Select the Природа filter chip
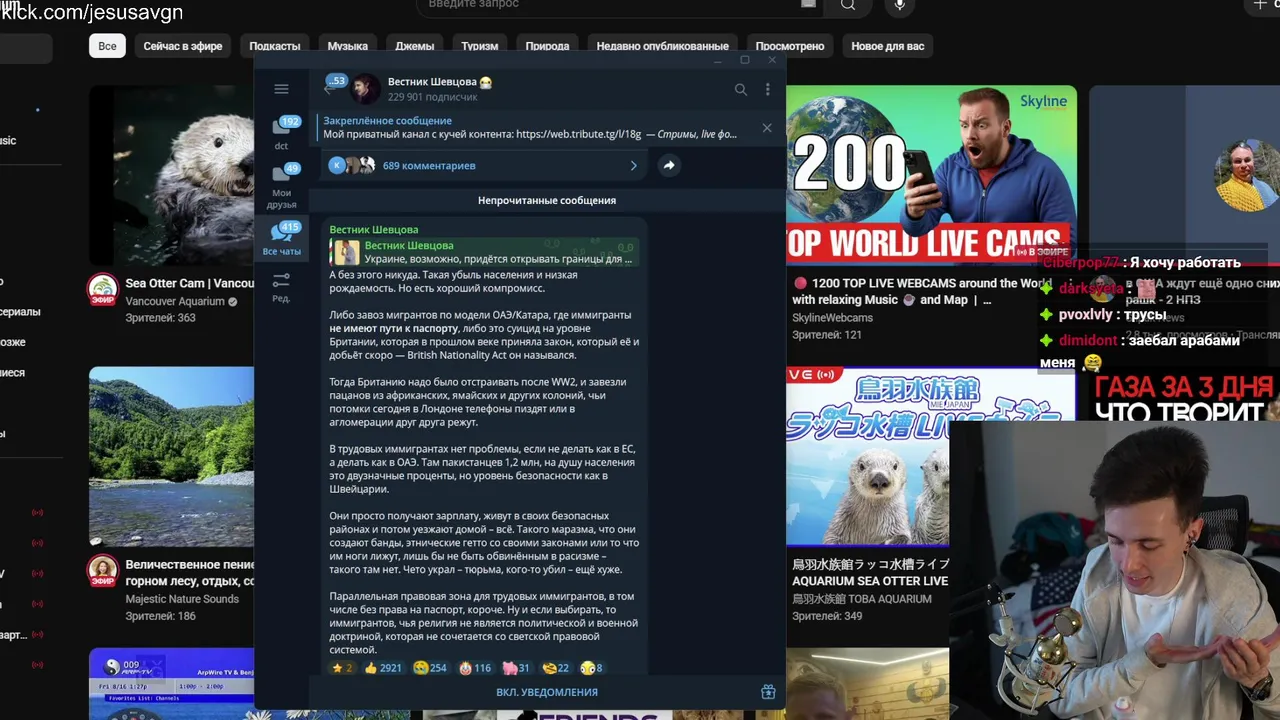1280x720 pixels. [x=547, y=46]
